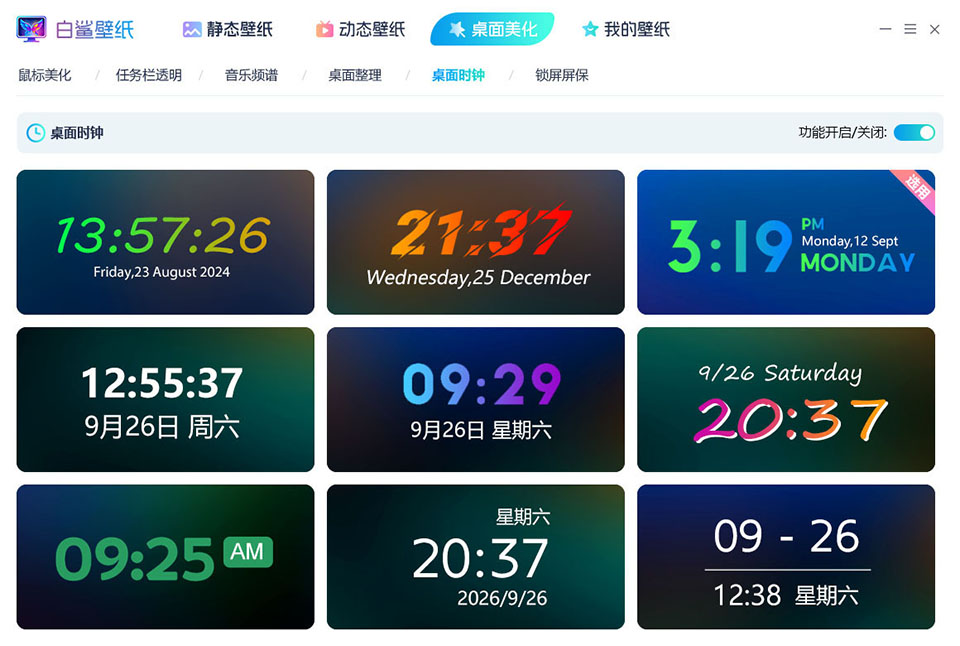Open the hamburger menu icon

pos(910,29)
